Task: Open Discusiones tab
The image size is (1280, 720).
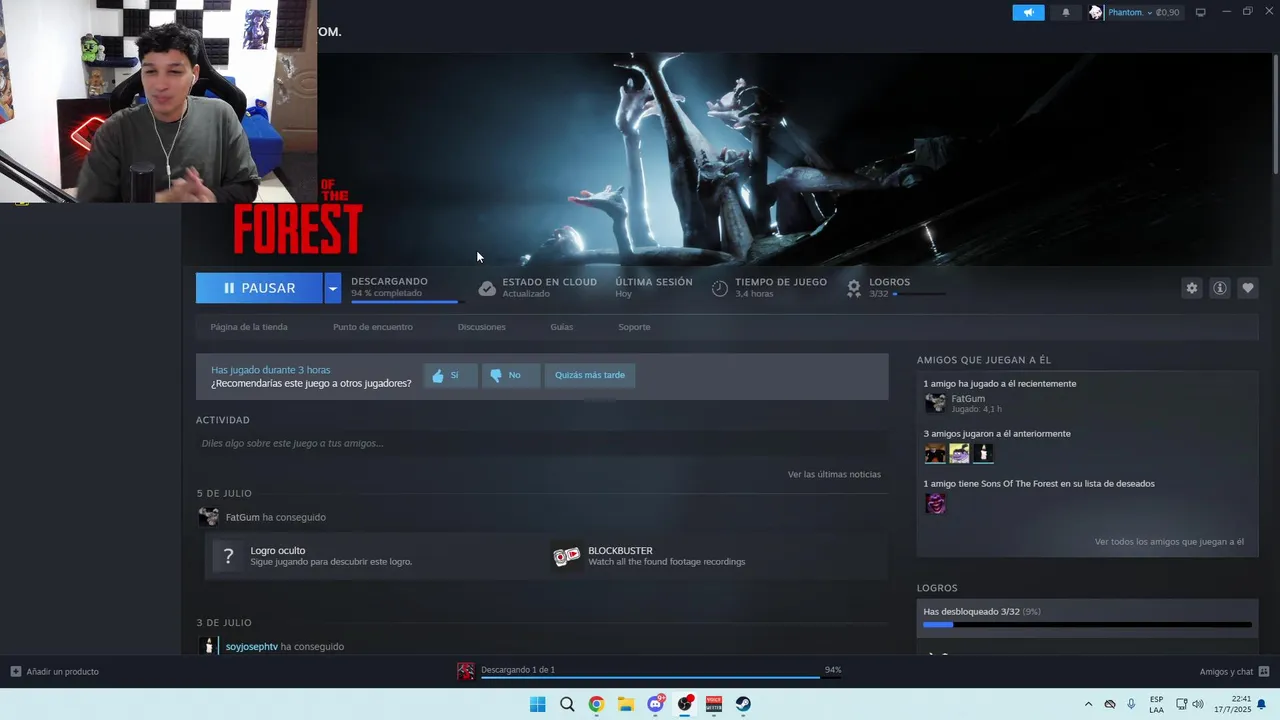Action: 482,327
